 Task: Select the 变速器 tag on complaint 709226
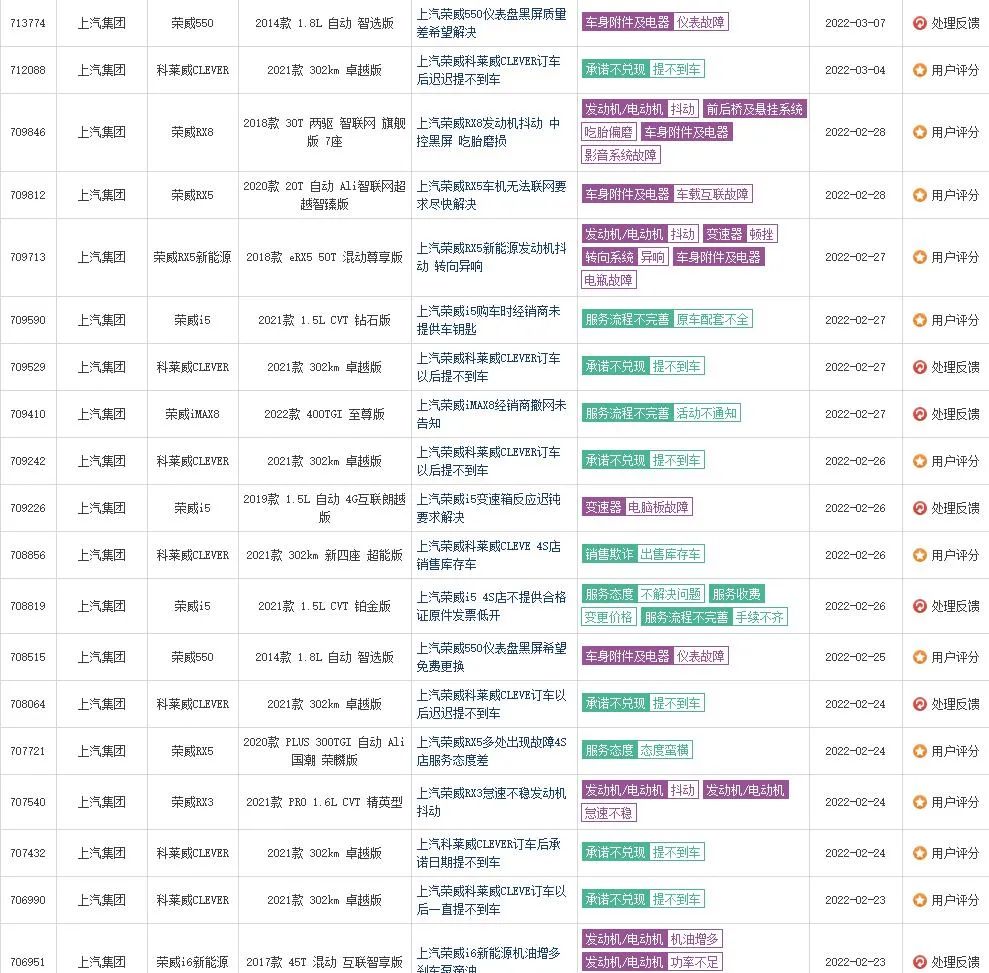pyautogui.click(x=601, y=507)
